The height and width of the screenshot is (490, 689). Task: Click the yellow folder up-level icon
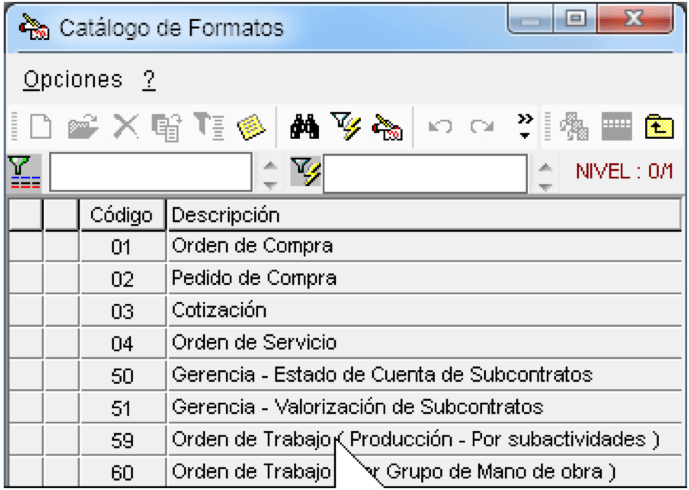659,127
